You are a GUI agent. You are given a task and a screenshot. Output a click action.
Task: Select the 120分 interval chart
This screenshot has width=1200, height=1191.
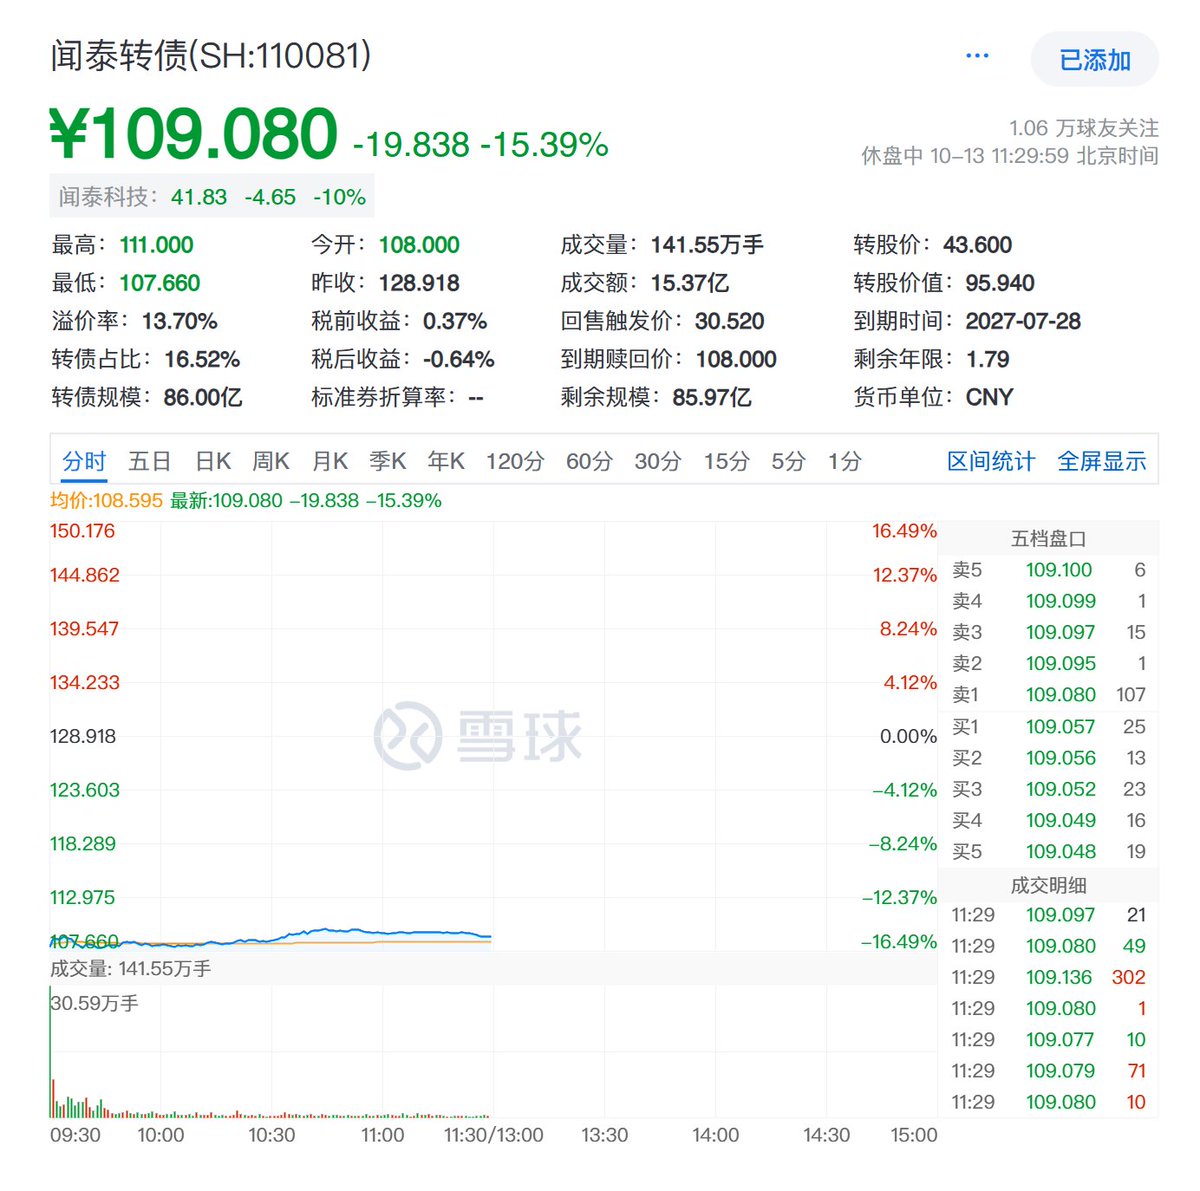click(x=515, y=461)
